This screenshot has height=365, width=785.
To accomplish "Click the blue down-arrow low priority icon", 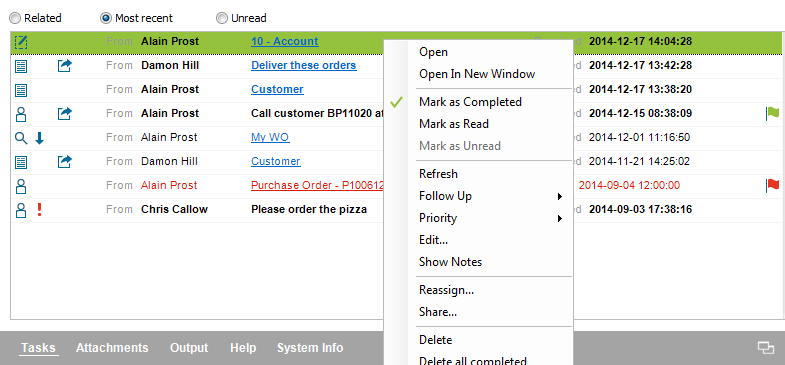I will point(40,138).
